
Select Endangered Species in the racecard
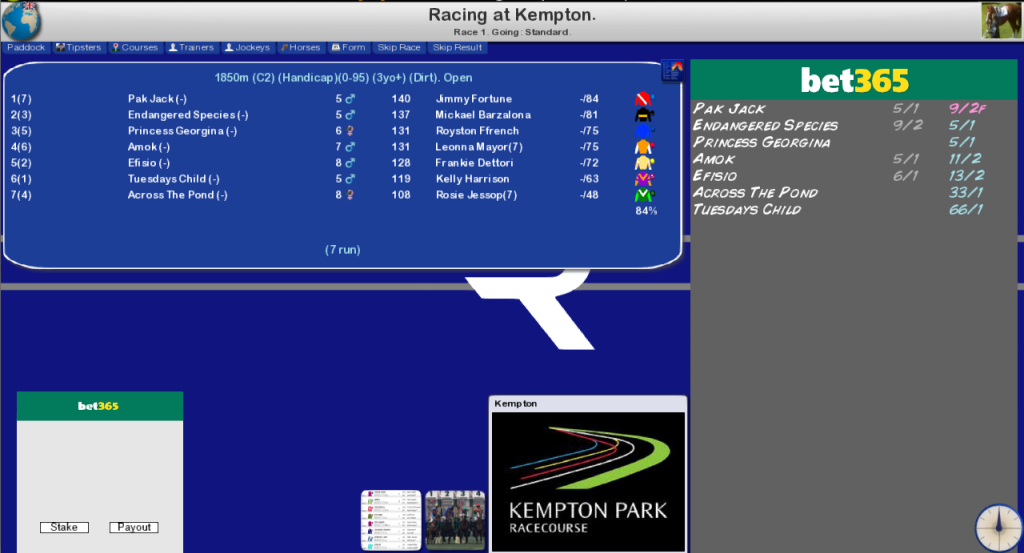(188, 115)
